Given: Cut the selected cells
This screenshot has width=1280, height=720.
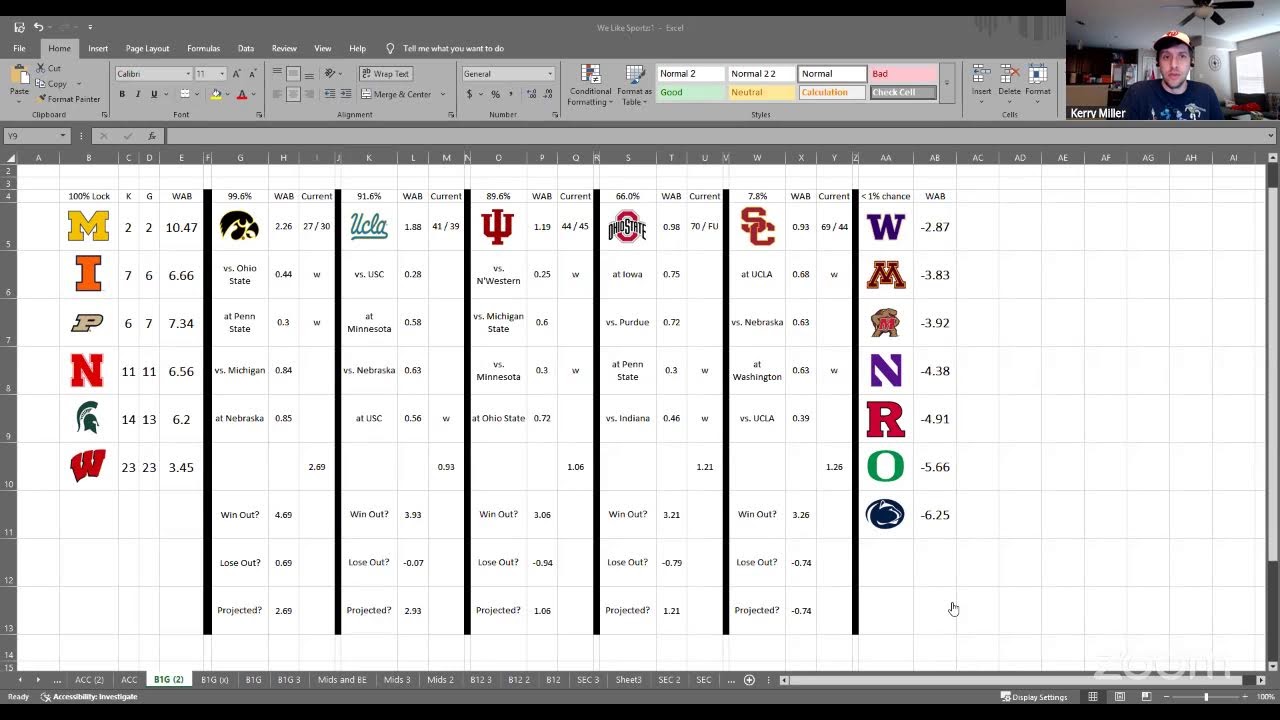Looking at the screenshot, I should (x=48, y=68).
